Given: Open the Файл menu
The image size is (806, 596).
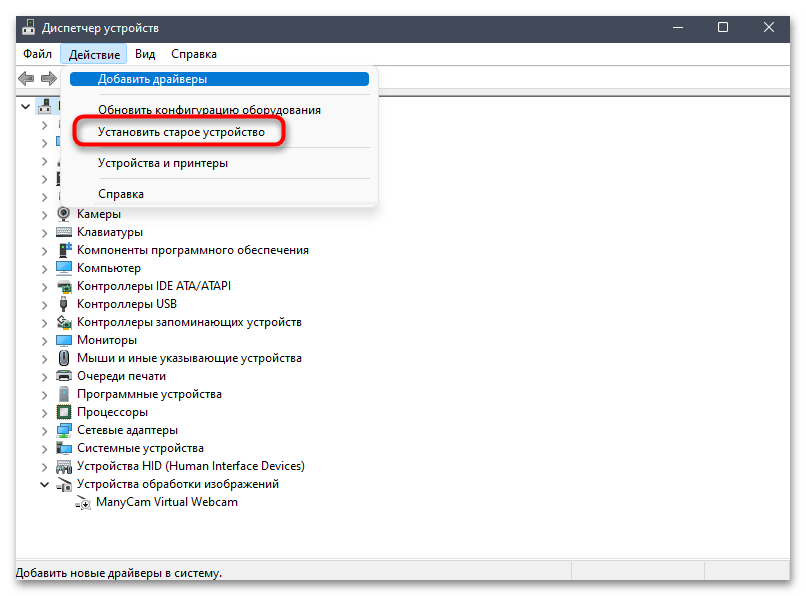Looking at the screenshot, I should tap(37, 54).
